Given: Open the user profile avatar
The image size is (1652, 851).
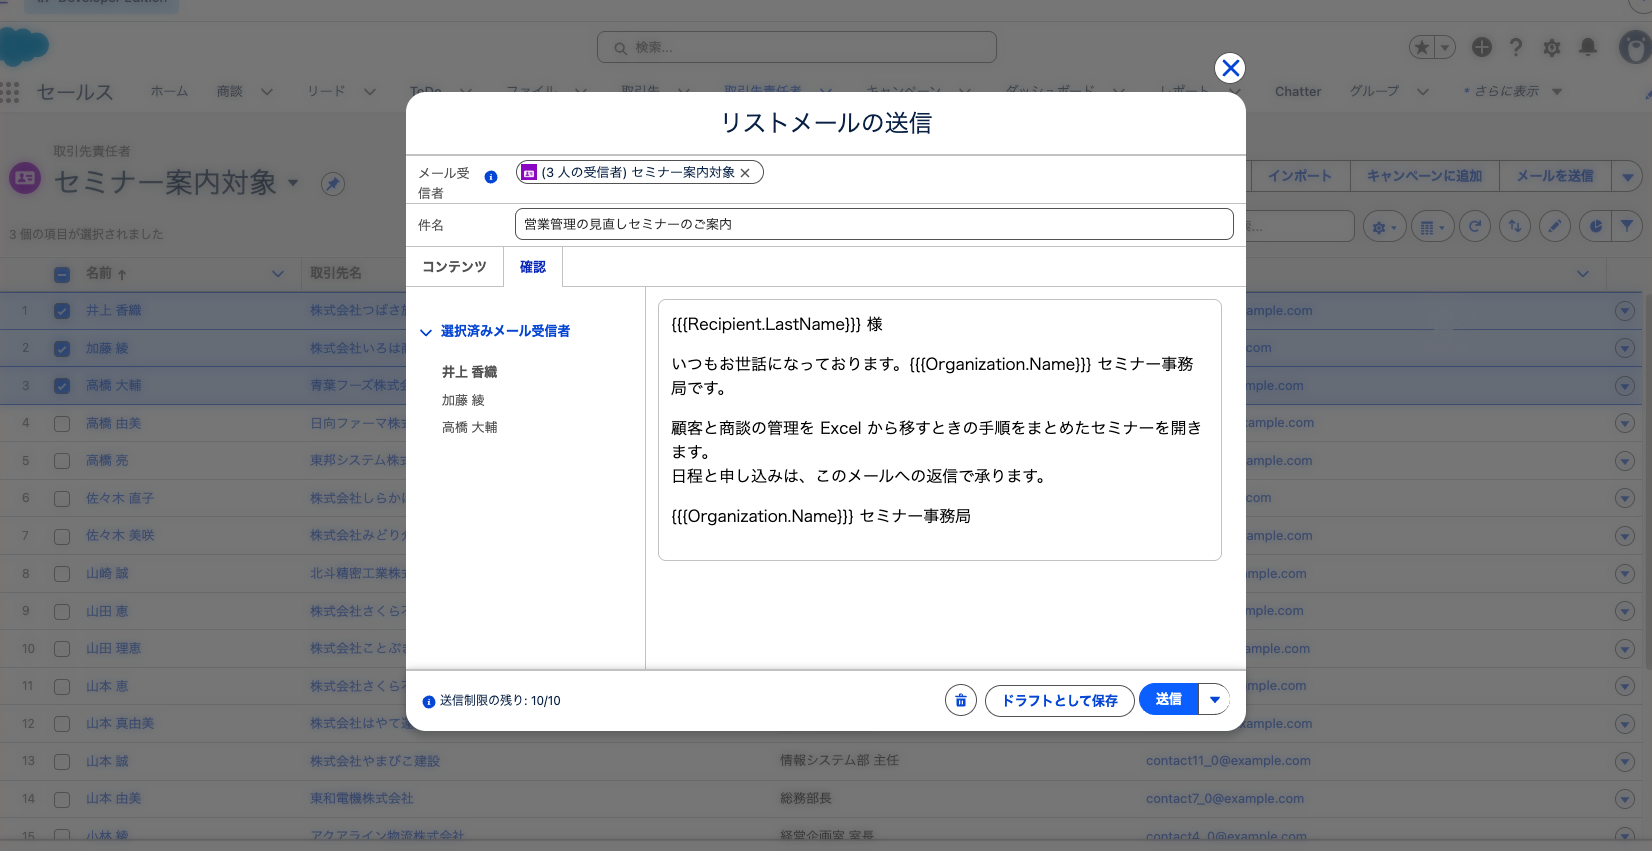Looking at the screenshot, I should (1636, 47).
